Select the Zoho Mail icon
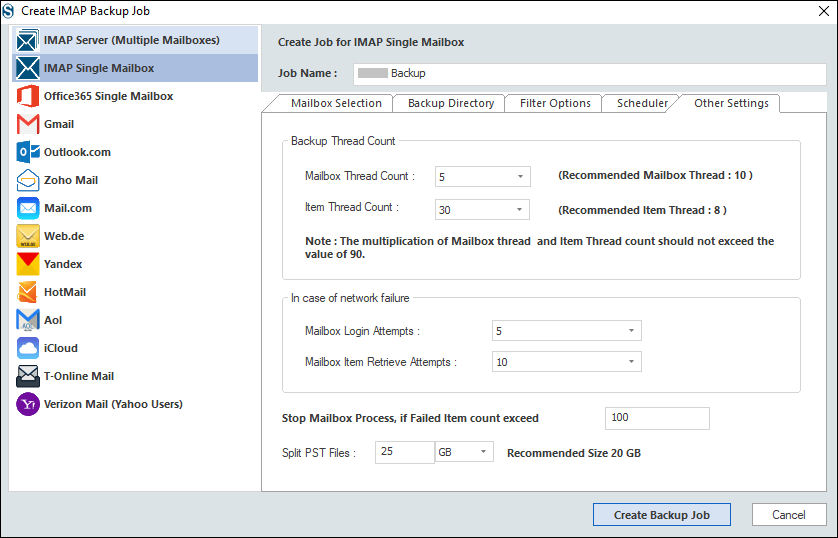This screenshot has height=538, width=838. (27, 180)
